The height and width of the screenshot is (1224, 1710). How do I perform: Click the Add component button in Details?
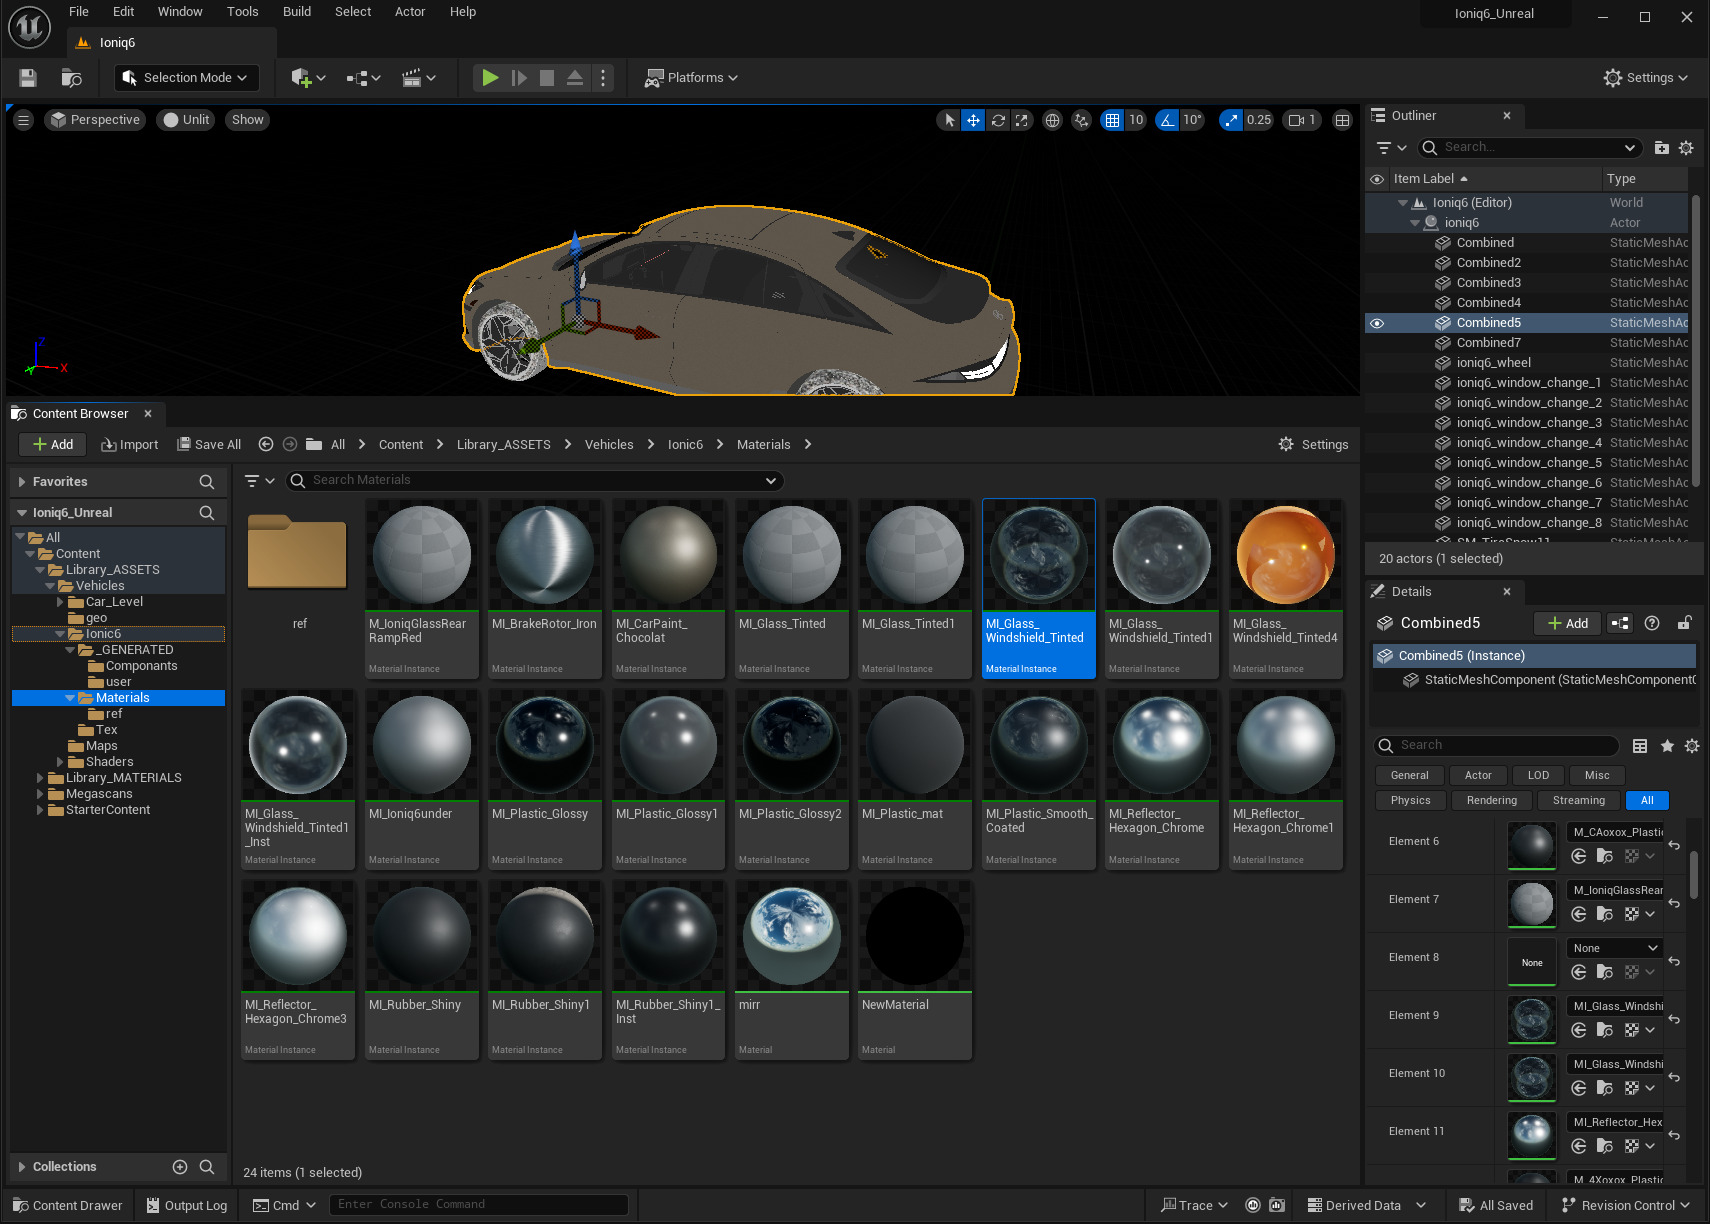click(1567, 624)
